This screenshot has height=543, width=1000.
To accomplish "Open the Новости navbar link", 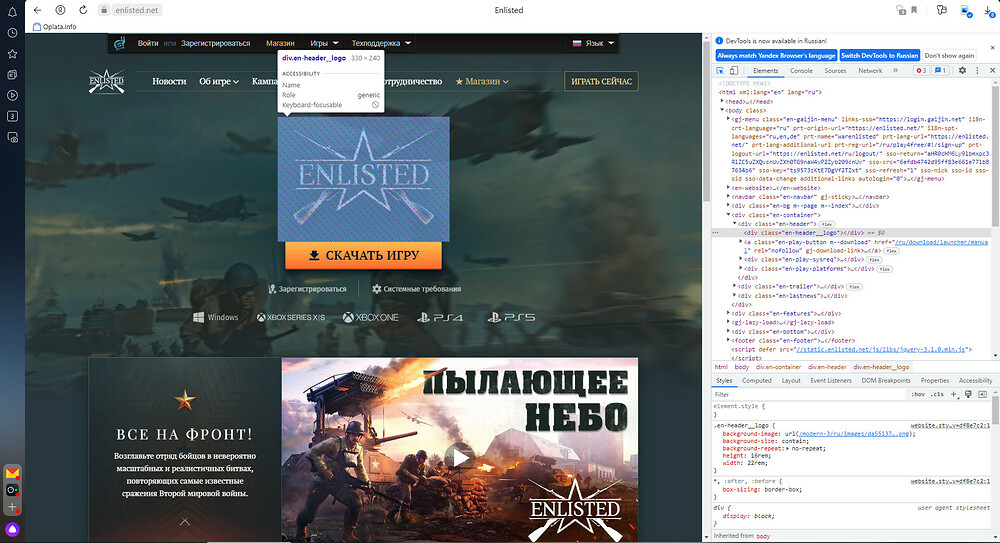I will coord(169,82).
